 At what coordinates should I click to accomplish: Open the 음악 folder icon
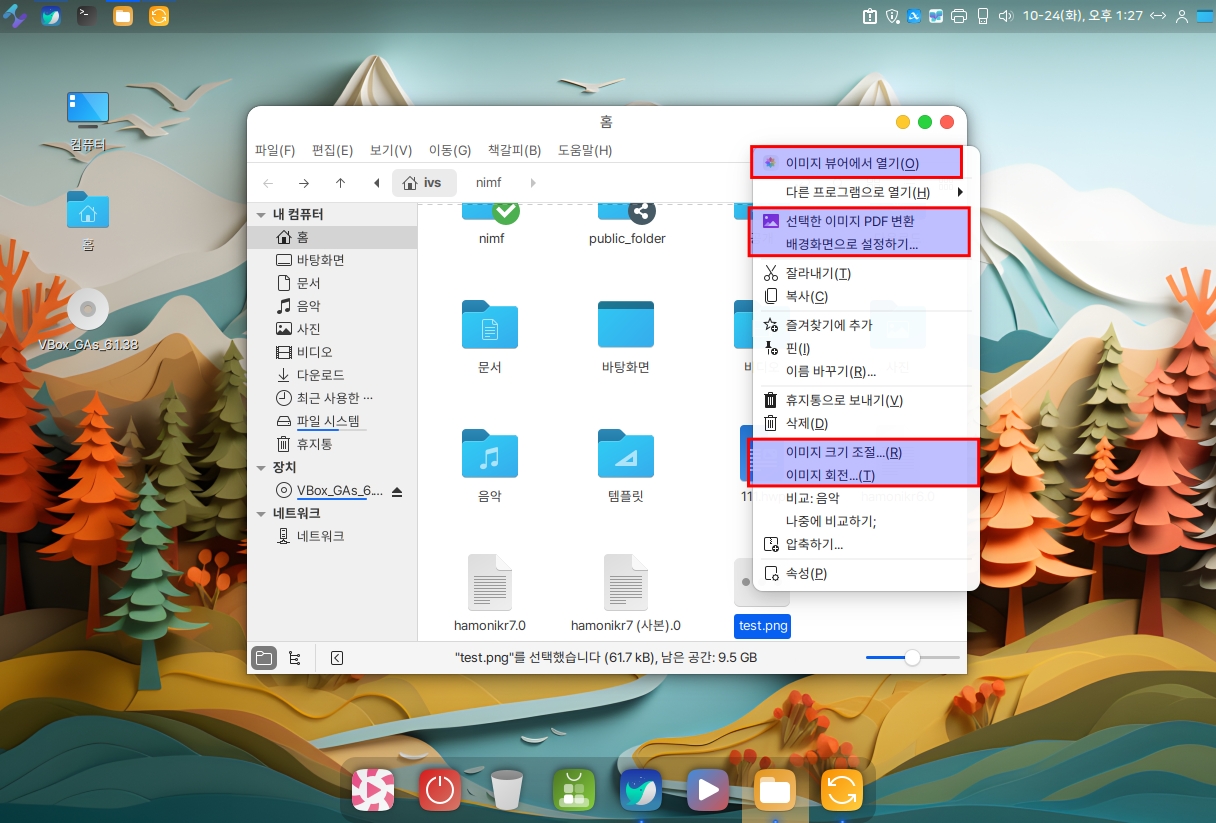[x=489, y=454]
